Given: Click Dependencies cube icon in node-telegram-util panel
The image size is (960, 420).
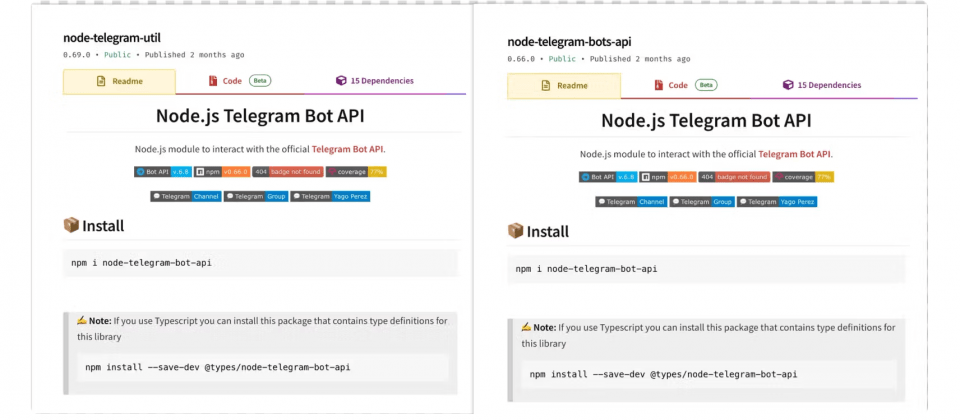Looking at the screenshot, I should 341,81.
